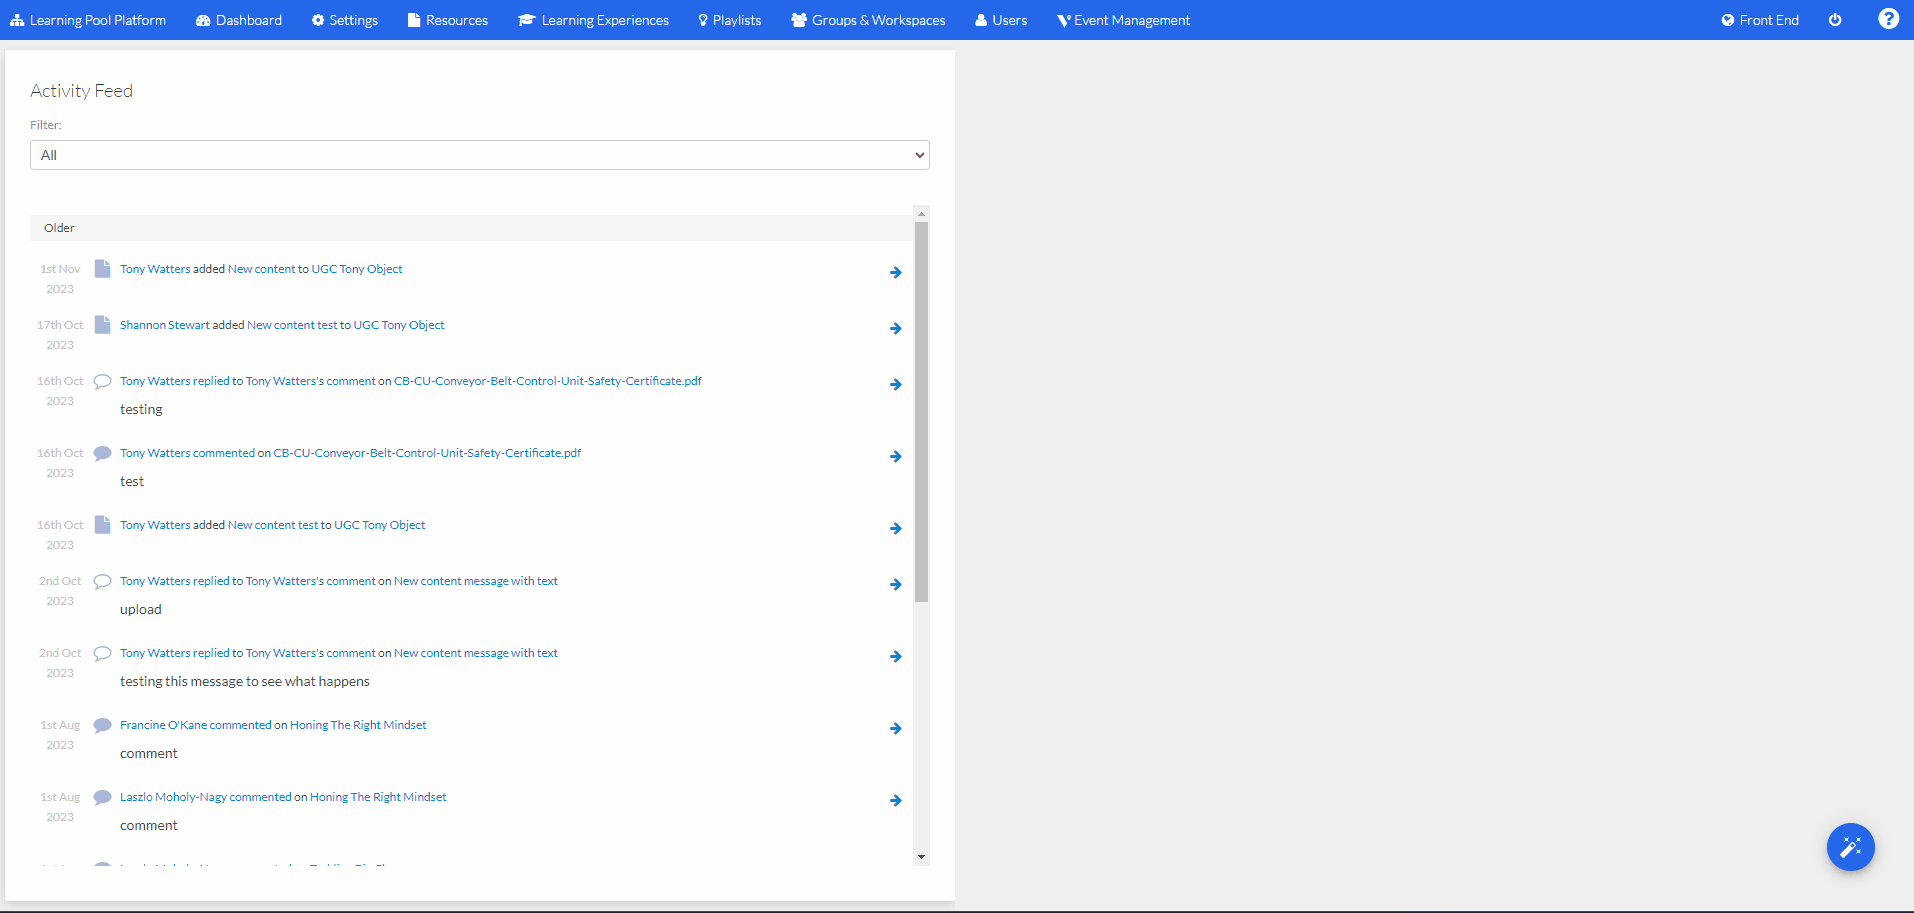The height and width of the screenshot is (913, 1914).
Task: Click the document icon next to Tony Watters' 1st Nov entry
Action: 102,268
